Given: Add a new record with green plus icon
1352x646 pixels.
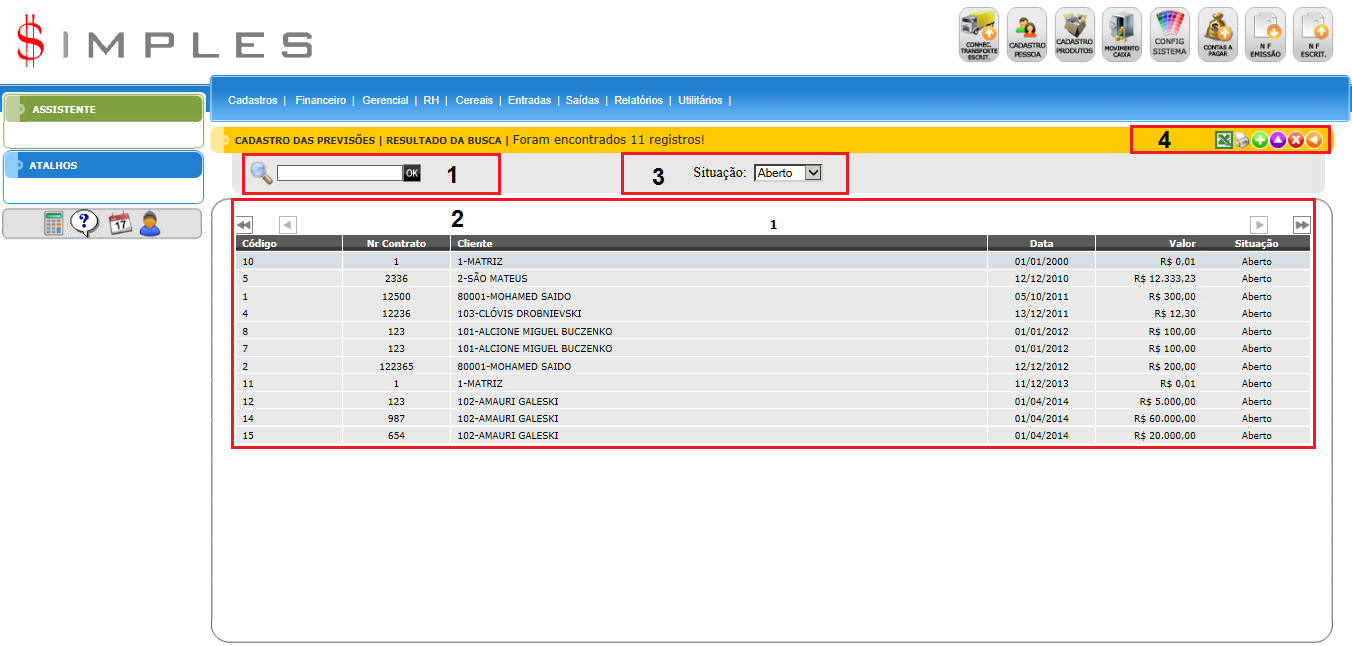Looking at the screenshot, I should pyautogui.click(x=1259, y=141).
